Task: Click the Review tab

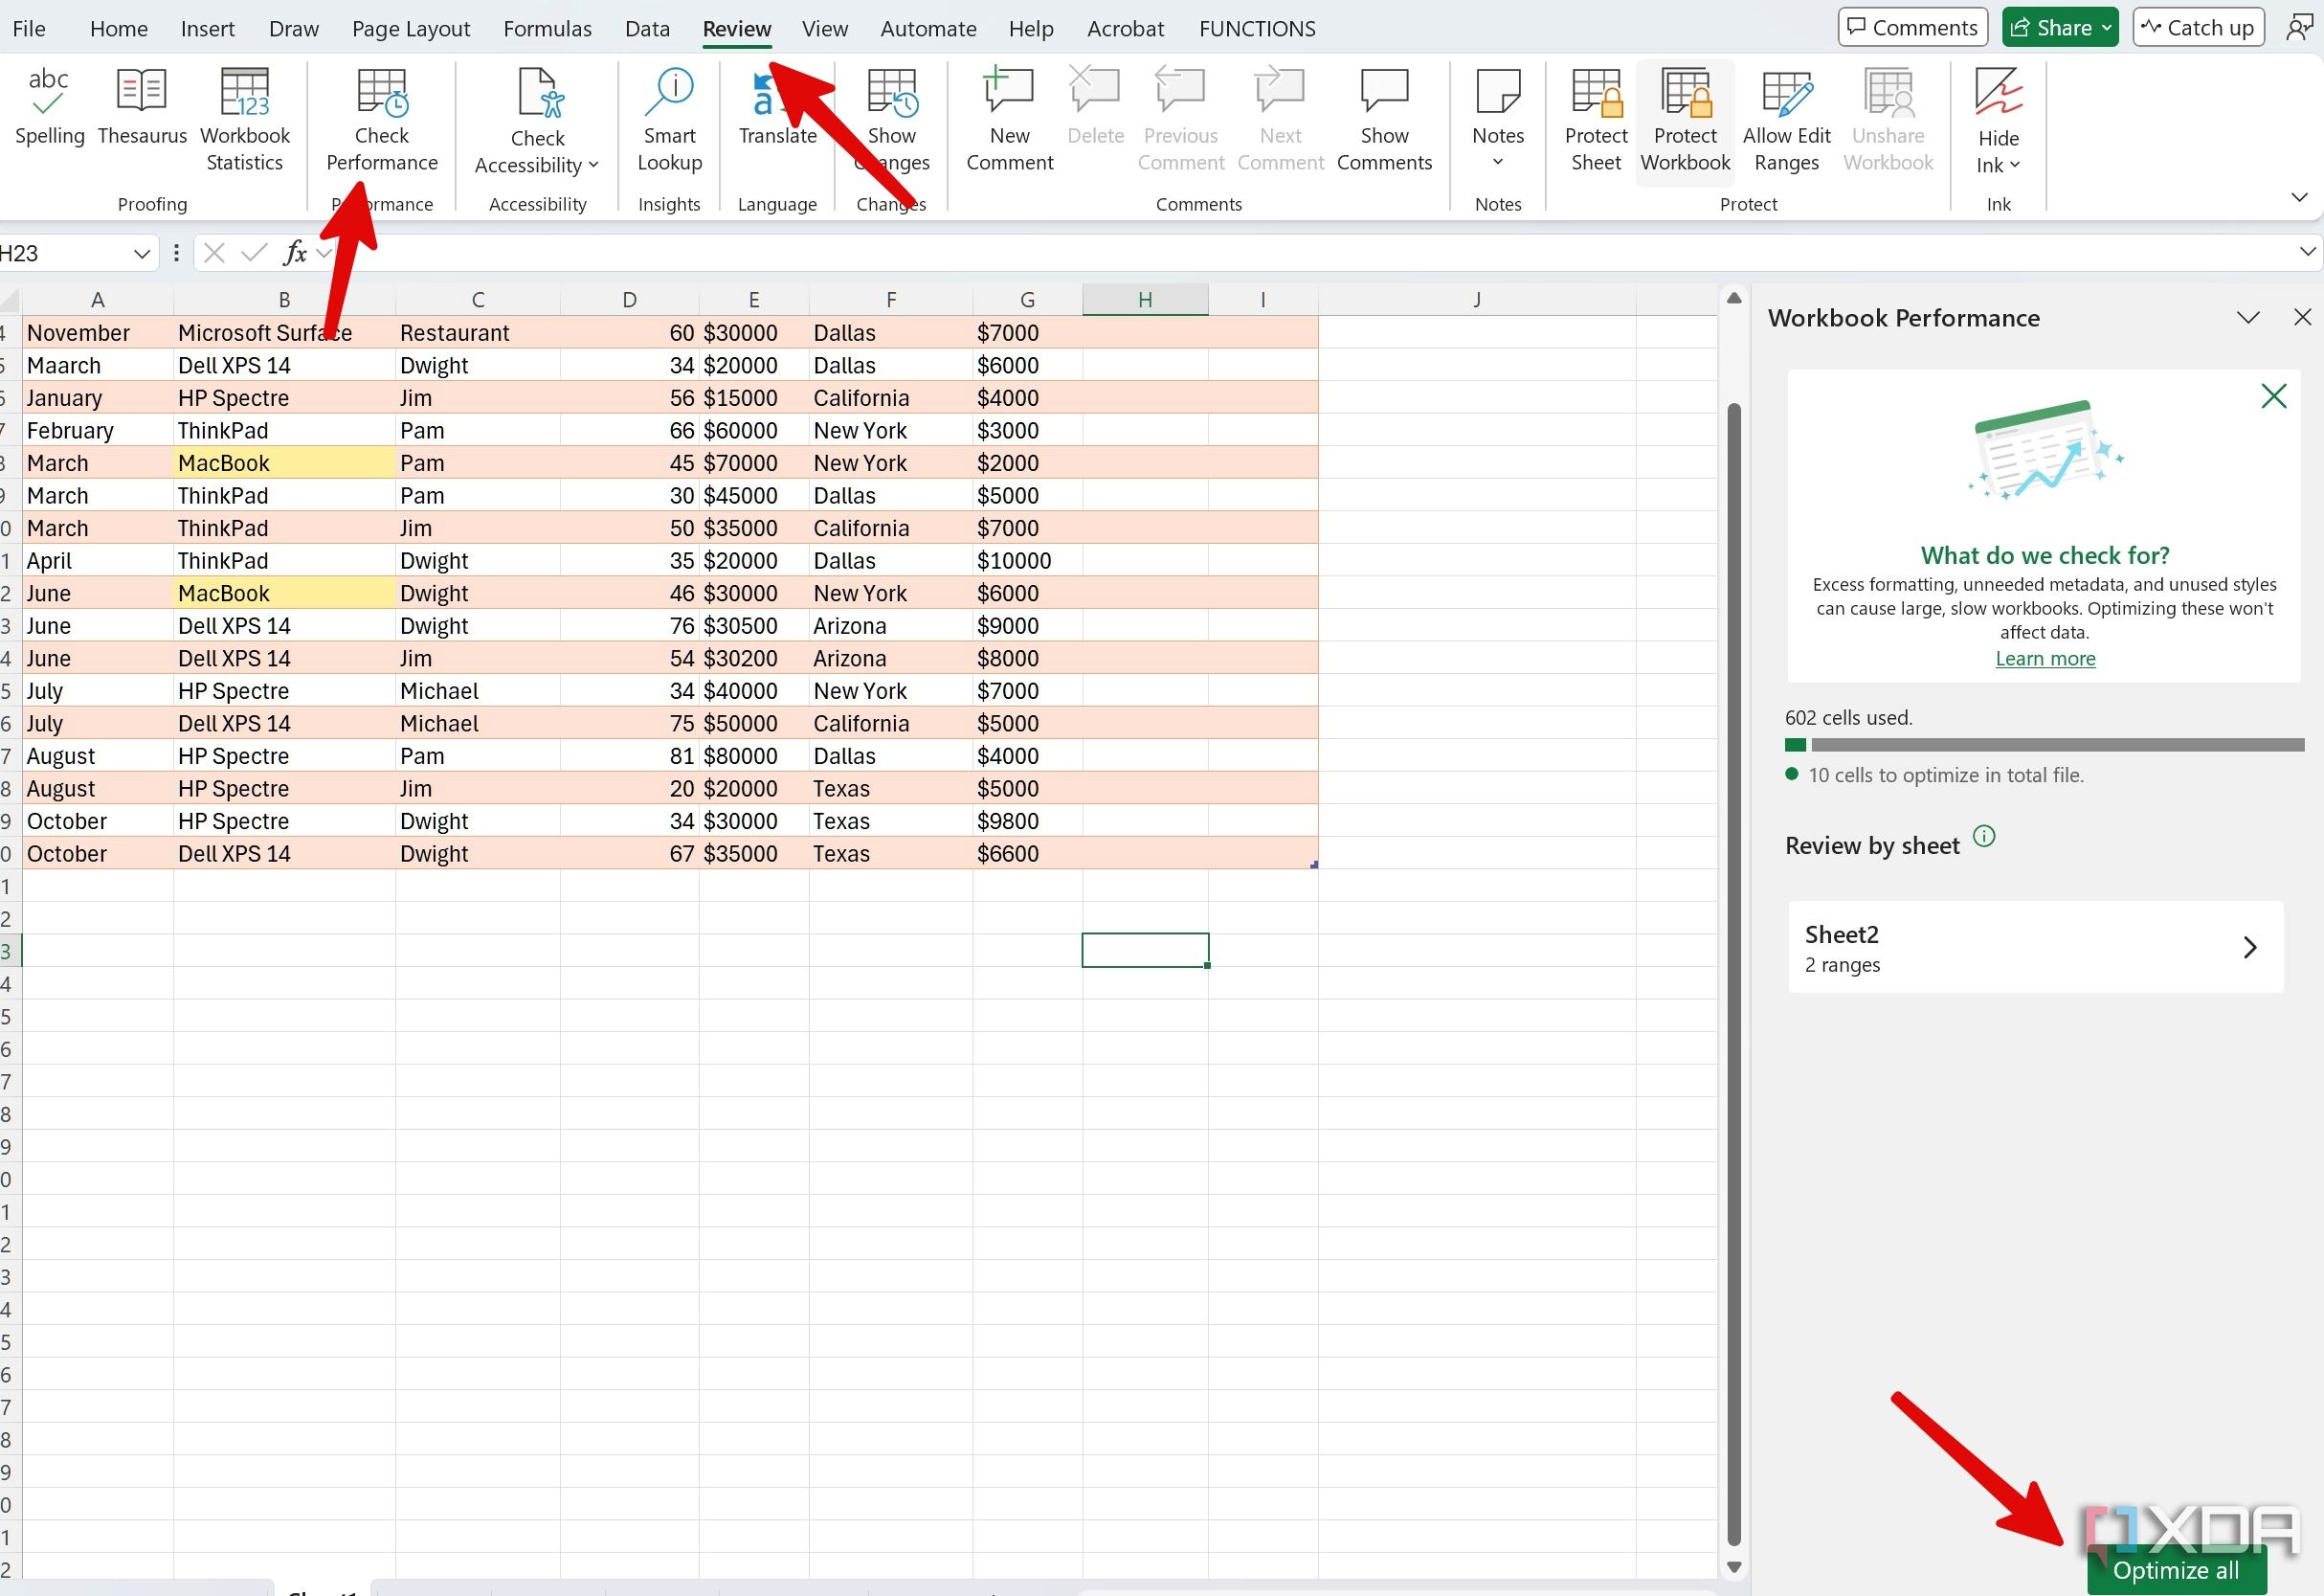Action: [x=735, y=29]
